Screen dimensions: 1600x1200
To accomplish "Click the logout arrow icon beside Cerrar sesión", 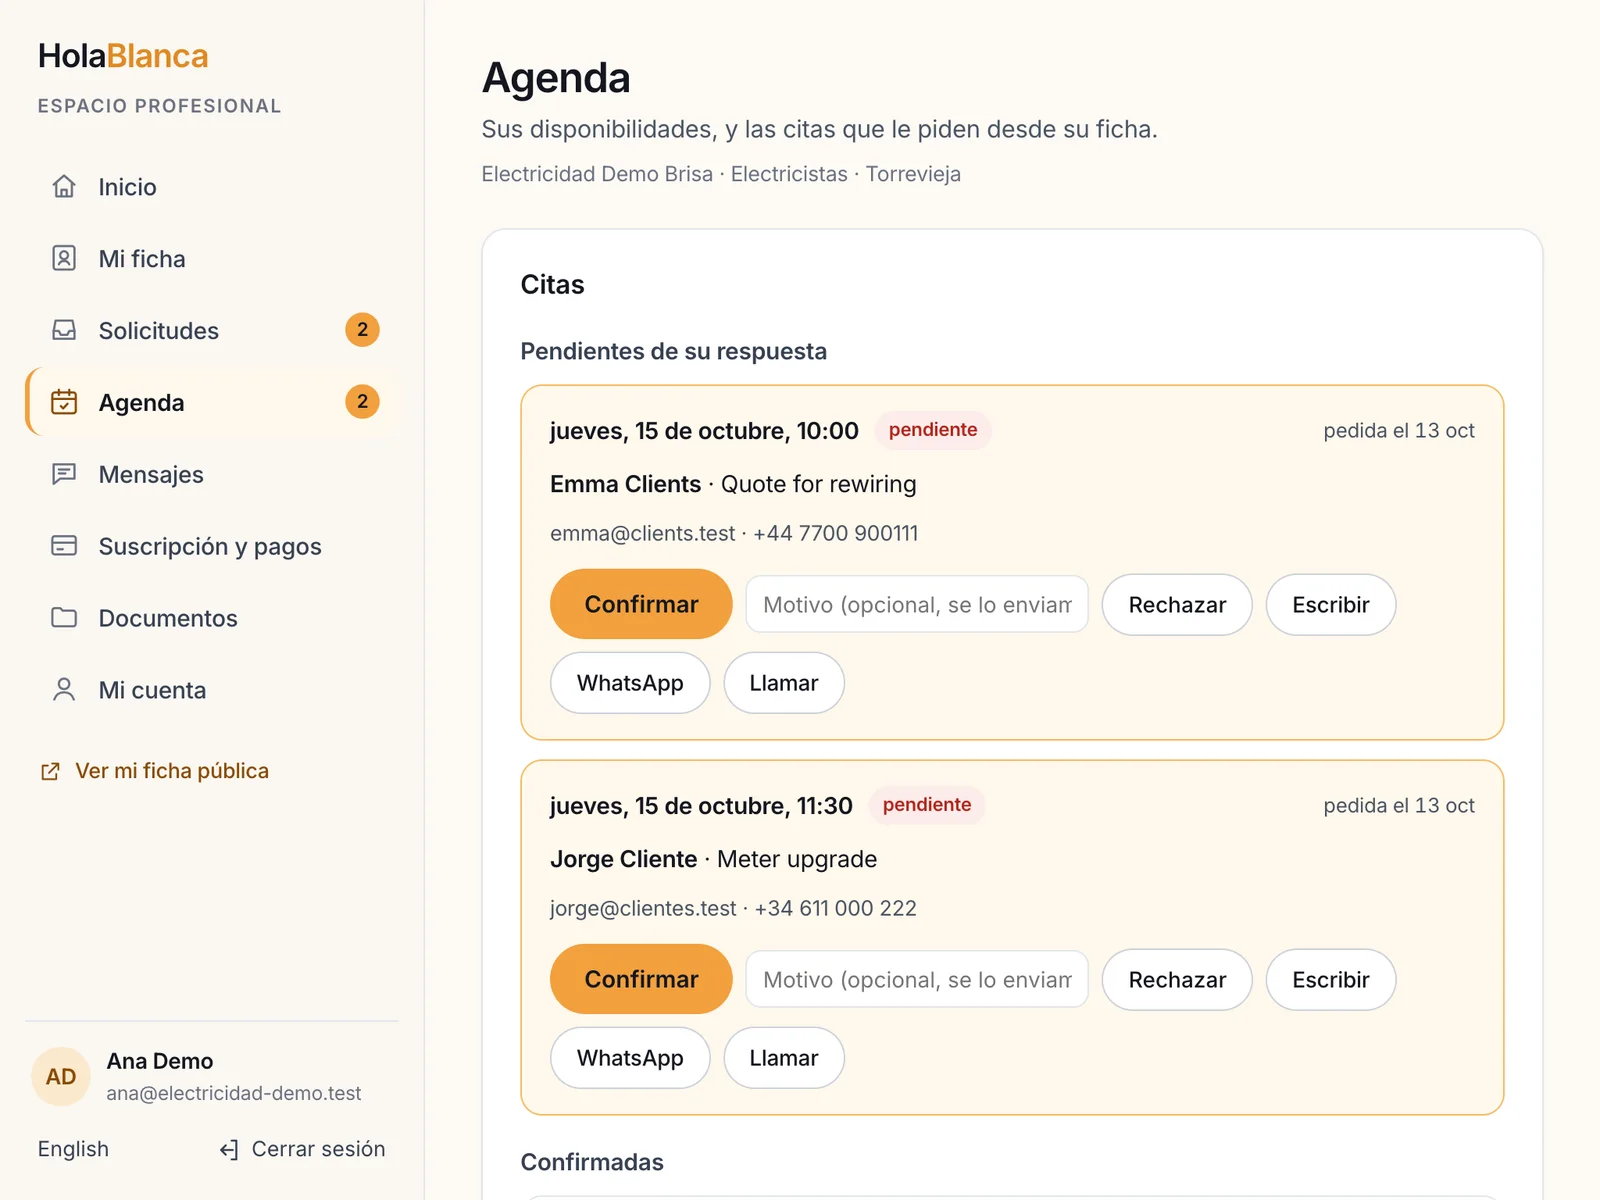I will click(x=229, y=1150).
